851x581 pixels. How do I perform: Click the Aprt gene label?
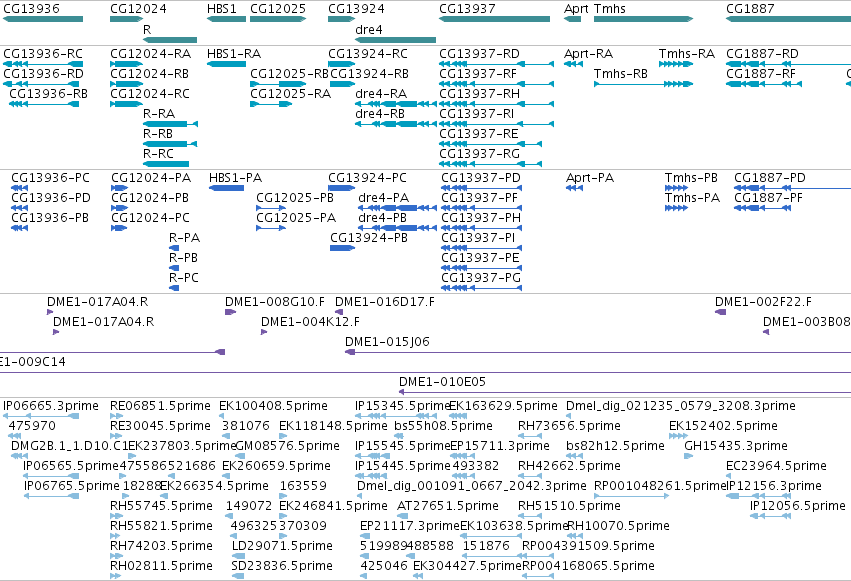coord(576,9)
